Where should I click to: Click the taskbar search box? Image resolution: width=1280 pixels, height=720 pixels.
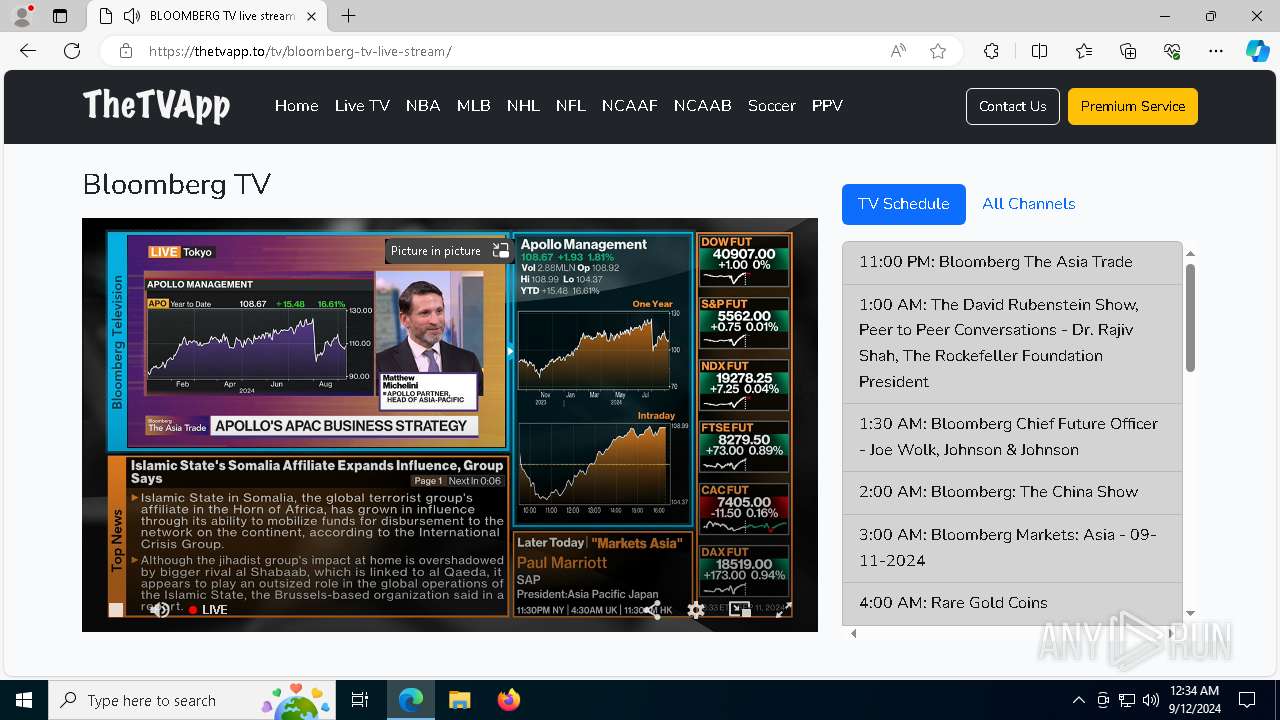click(x=192, y=700)
